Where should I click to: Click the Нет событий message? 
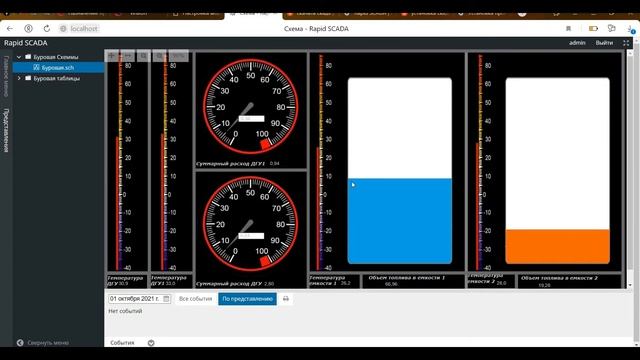[125, 311]
